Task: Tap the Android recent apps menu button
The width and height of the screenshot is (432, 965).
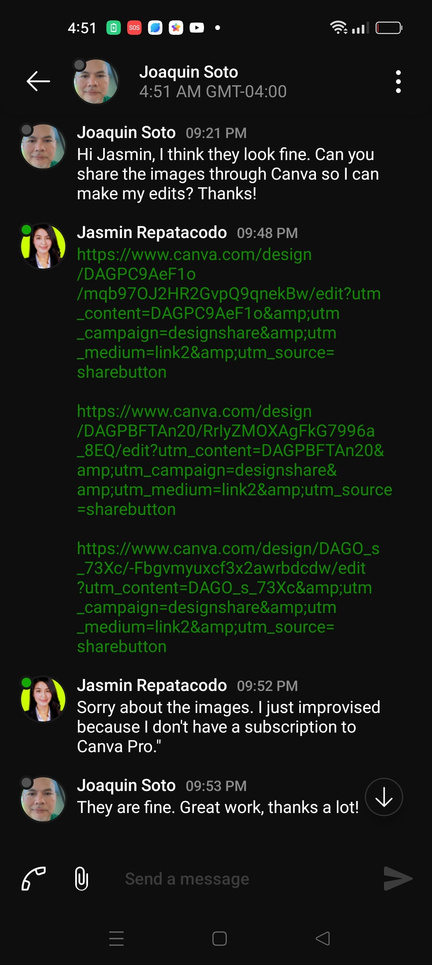Action: 116,938
